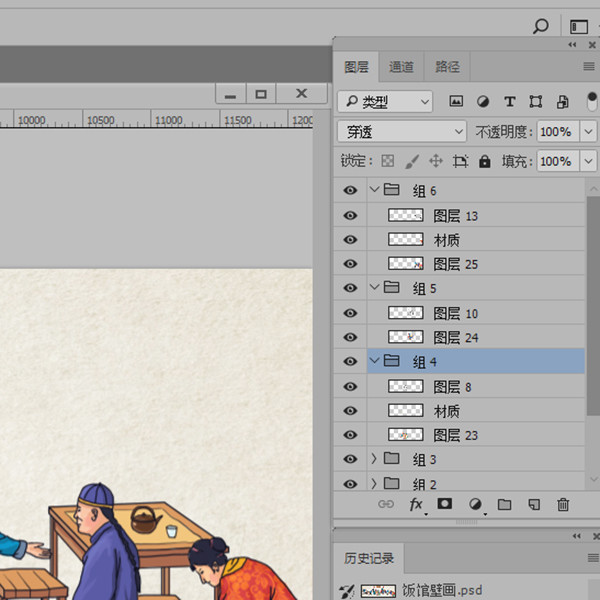Maximize the document window
Screen dimensions: 600x600
[x=261, y=94]
